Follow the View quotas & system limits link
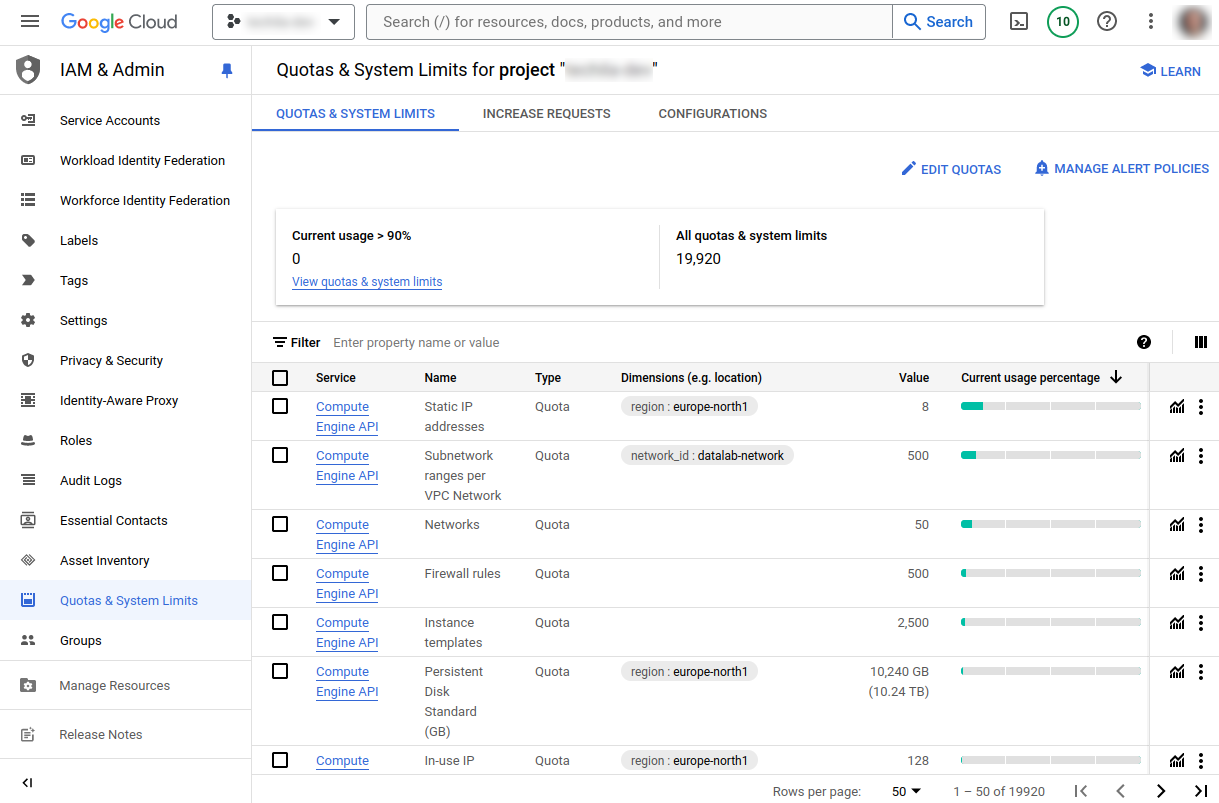 pyautogui.click(x=367, y=282)
